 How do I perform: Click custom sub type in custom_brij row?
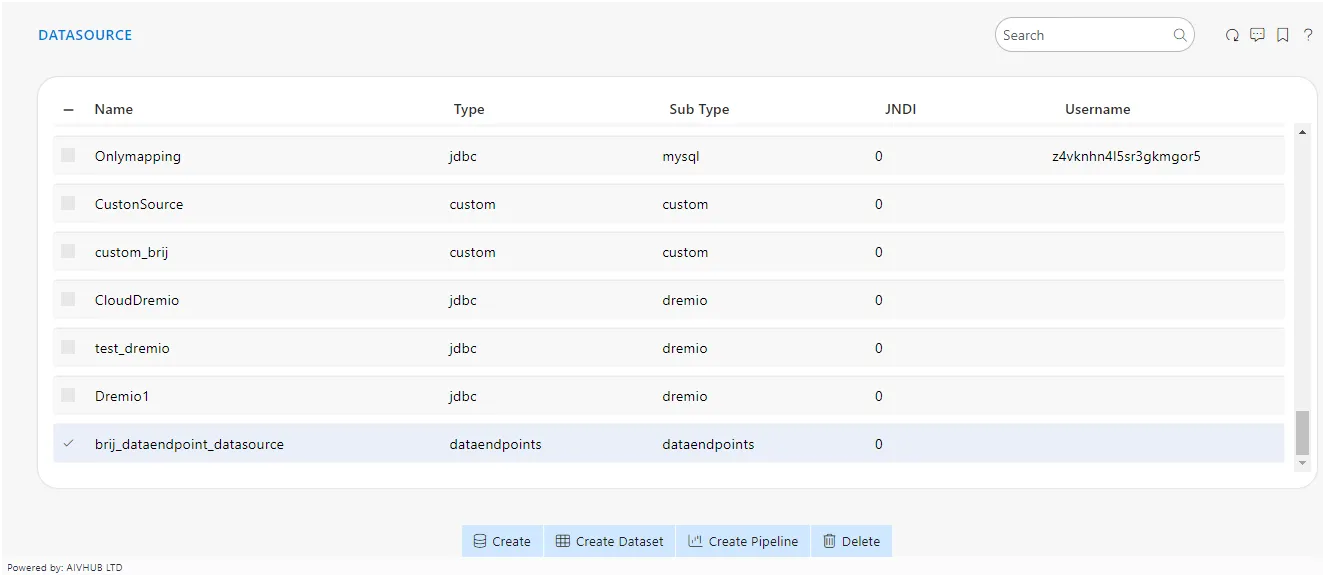coord(685,252)
